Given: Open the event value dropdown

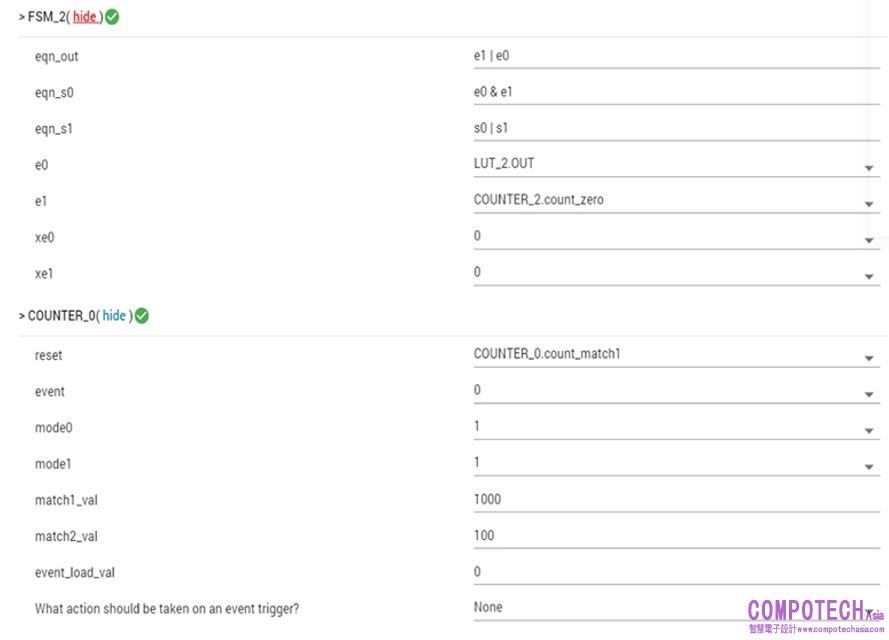Looking at the screenshot, I should click(869, 394).
